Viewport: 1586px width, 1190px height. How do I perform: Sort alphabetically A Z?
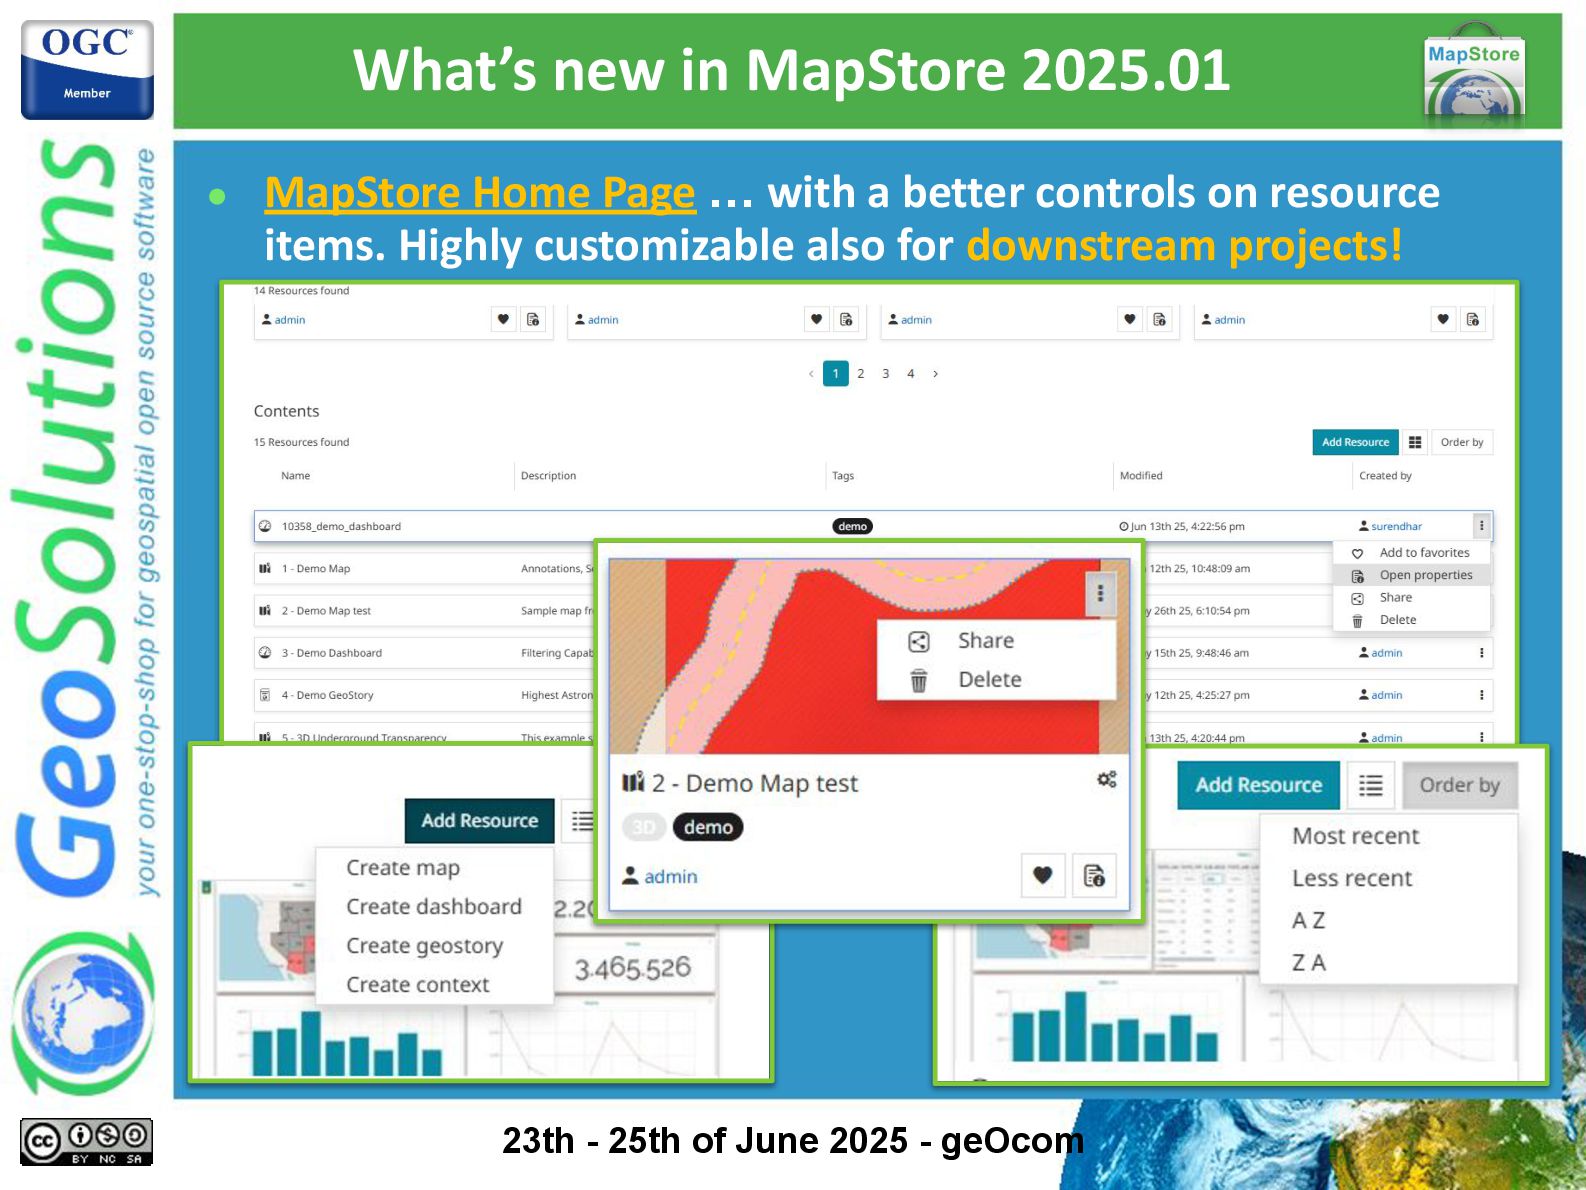(x=1309, y=920)
